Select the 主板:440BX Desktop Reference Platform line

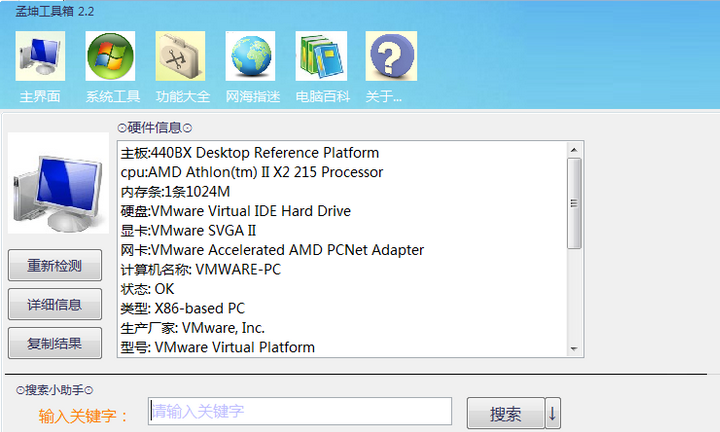(250, 152)
